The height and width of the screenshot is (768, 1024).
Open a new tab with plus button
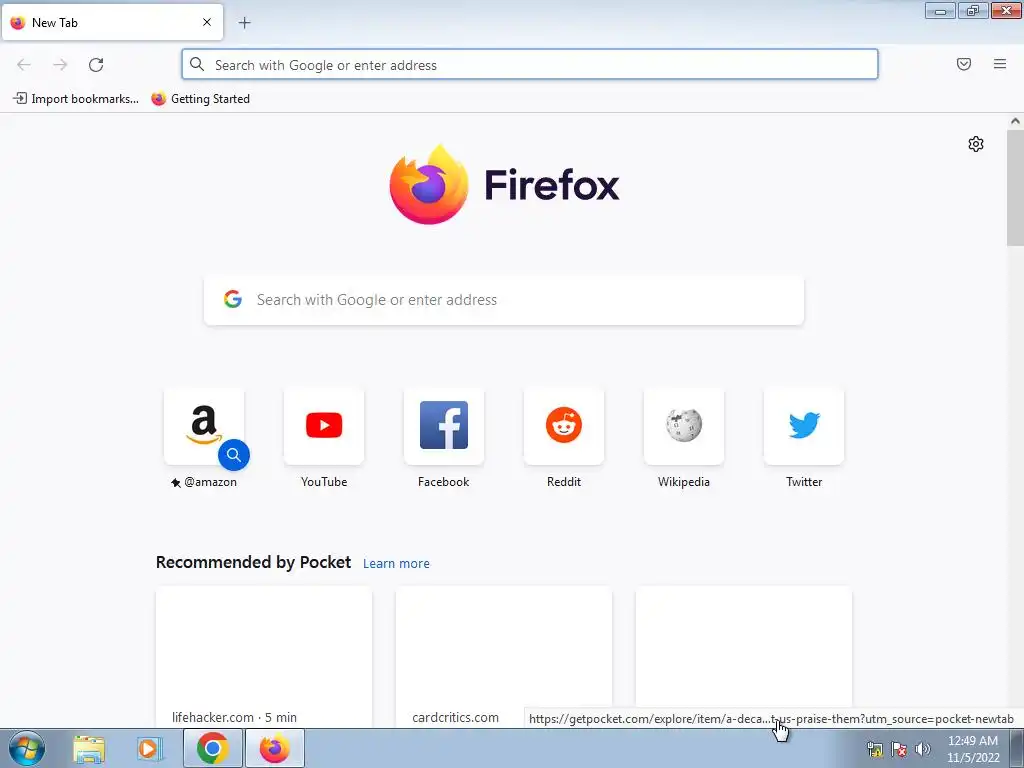(x=244, y=23)
